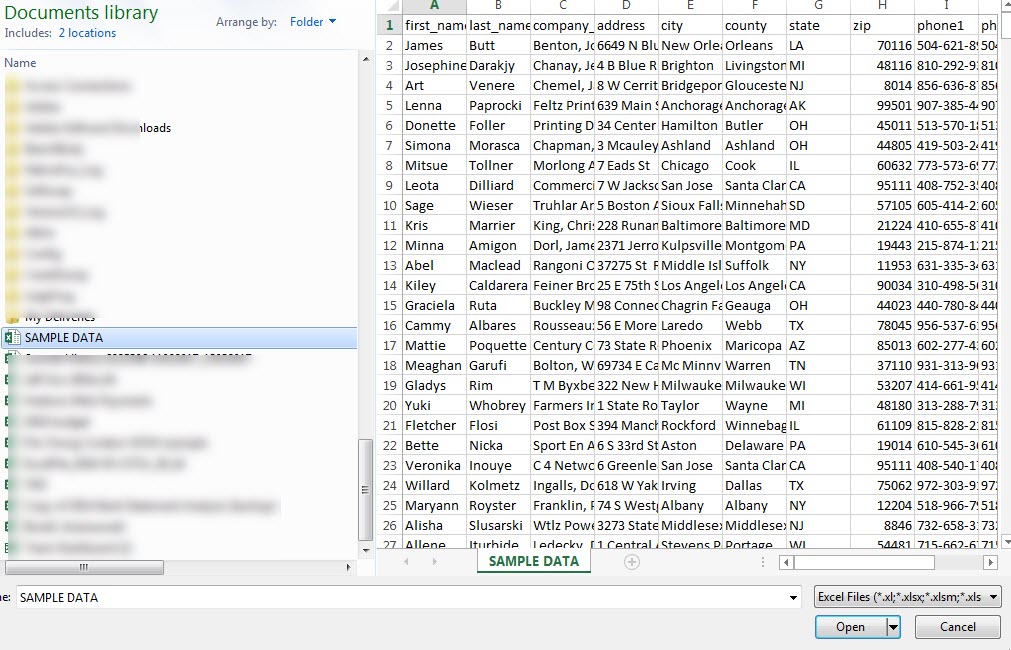Click the cell containing Whobrey
Screen dimensions: 1011x650
tap(498, 406)
